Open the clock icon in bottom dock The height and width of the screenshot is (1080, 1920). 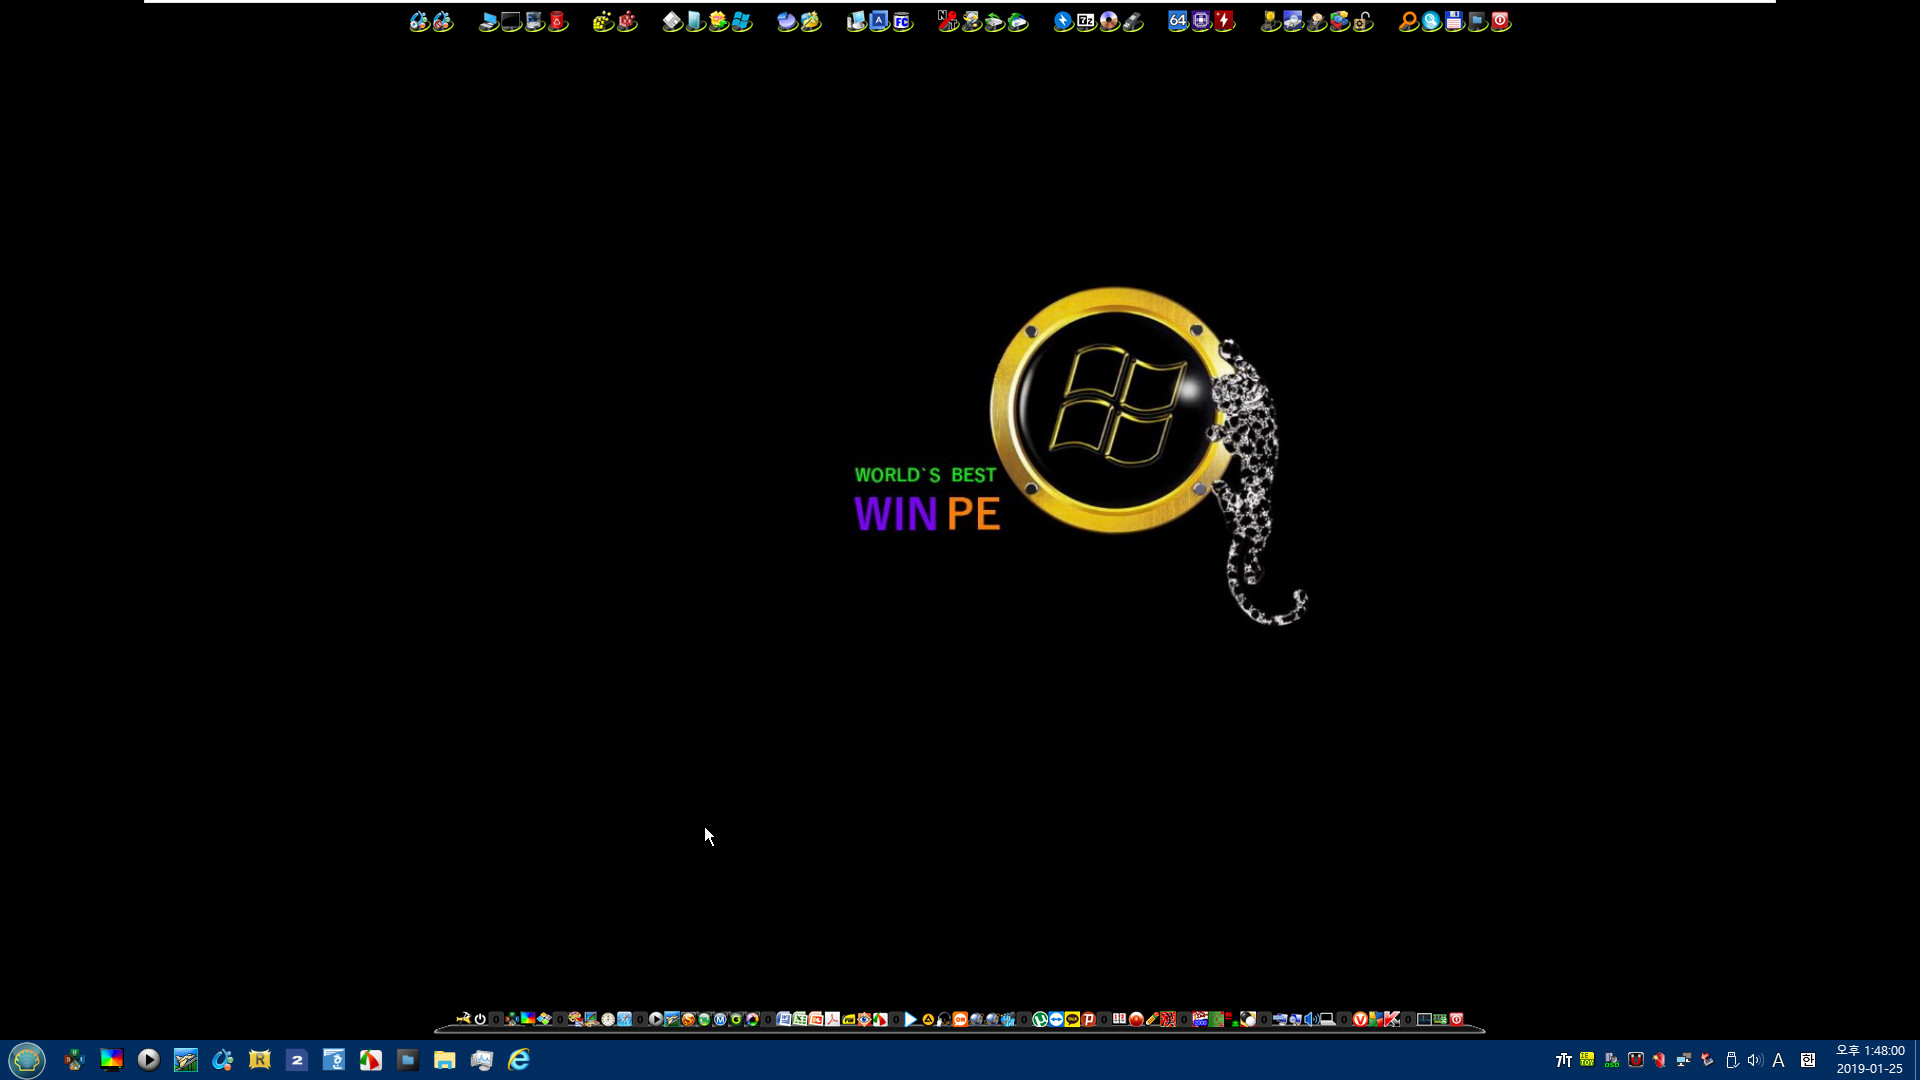(608, 1019)
